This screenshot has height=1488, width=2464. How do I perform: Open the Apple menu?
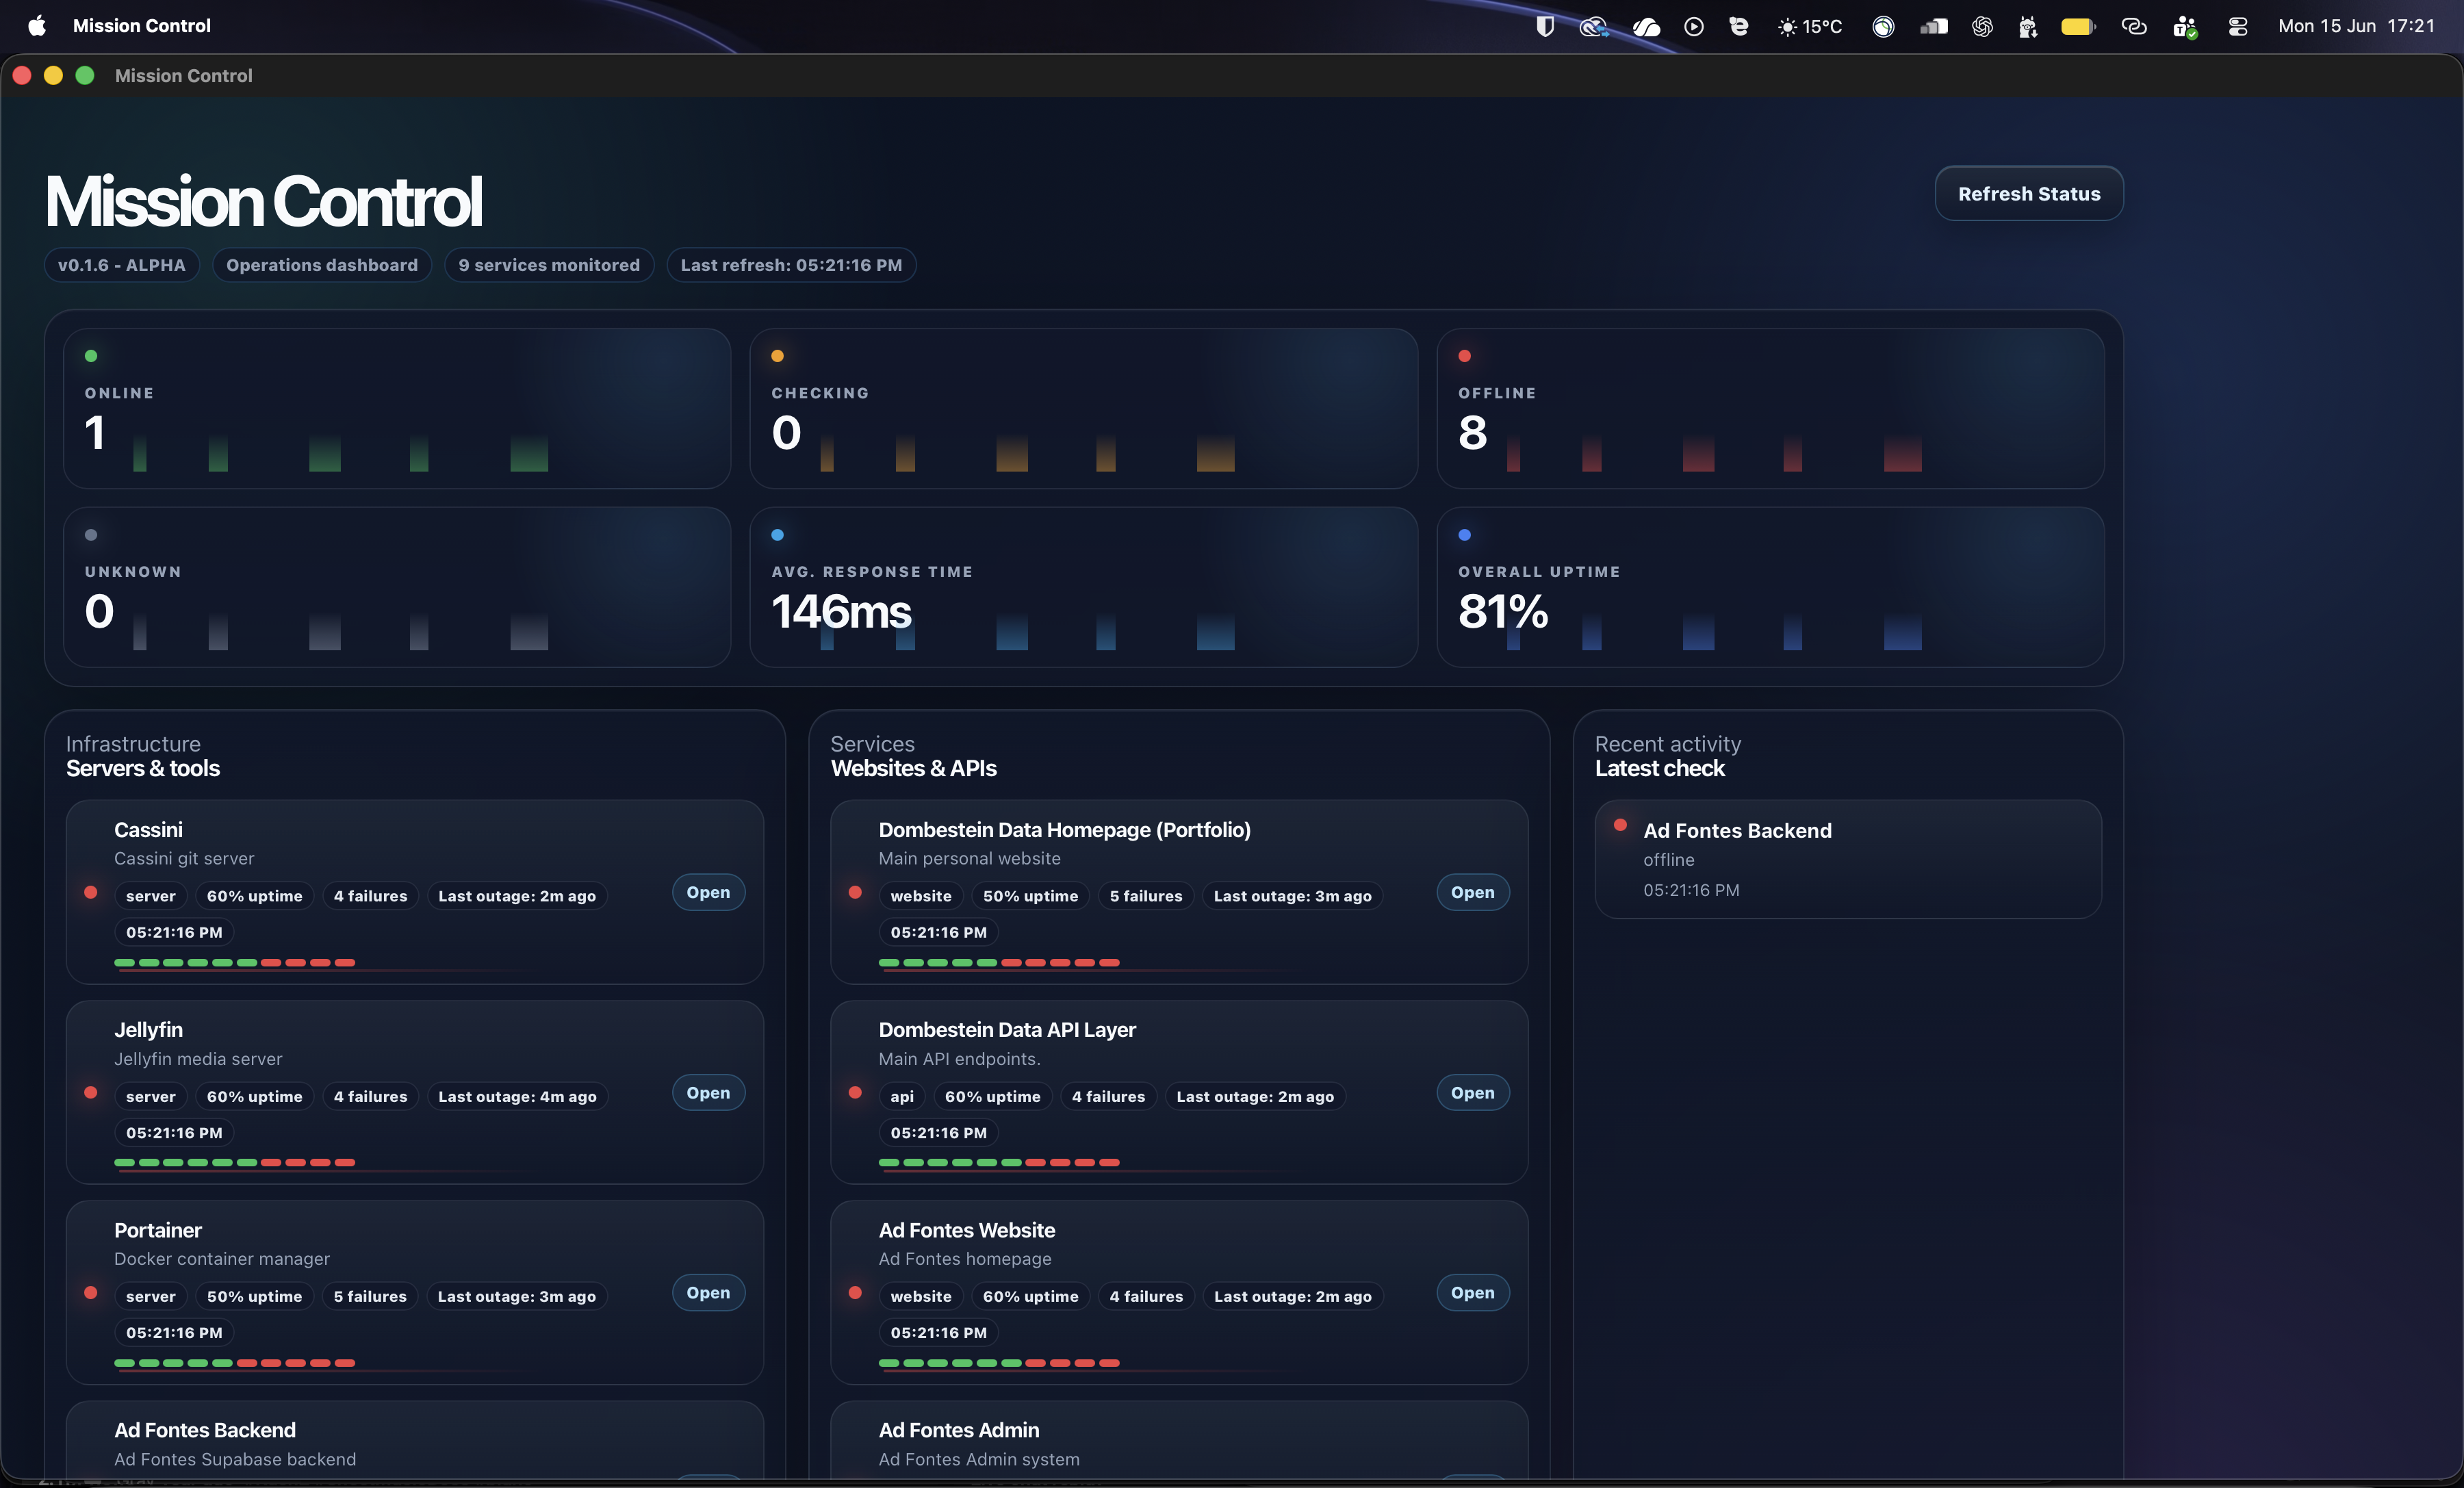[37, 26]
